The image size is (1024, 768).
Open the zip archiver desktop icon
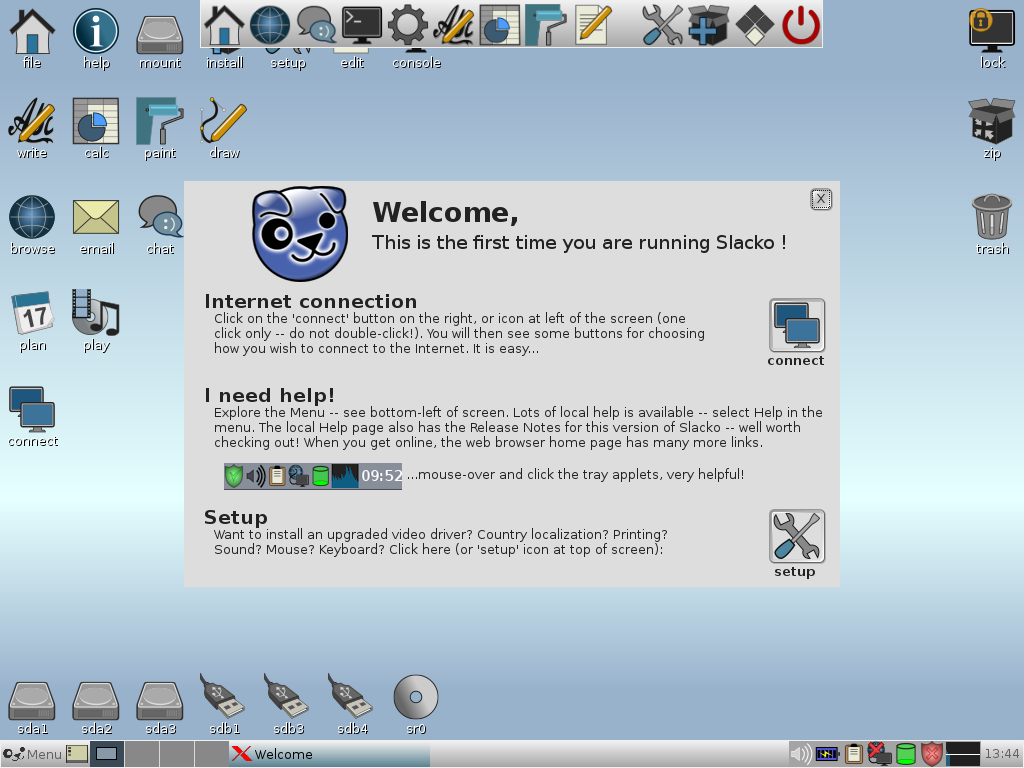pos(992,129)
